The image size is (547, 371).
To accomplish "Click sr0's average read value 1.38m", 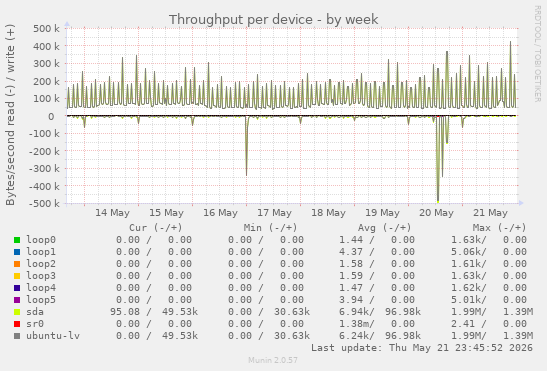I will tap(354, 324).
